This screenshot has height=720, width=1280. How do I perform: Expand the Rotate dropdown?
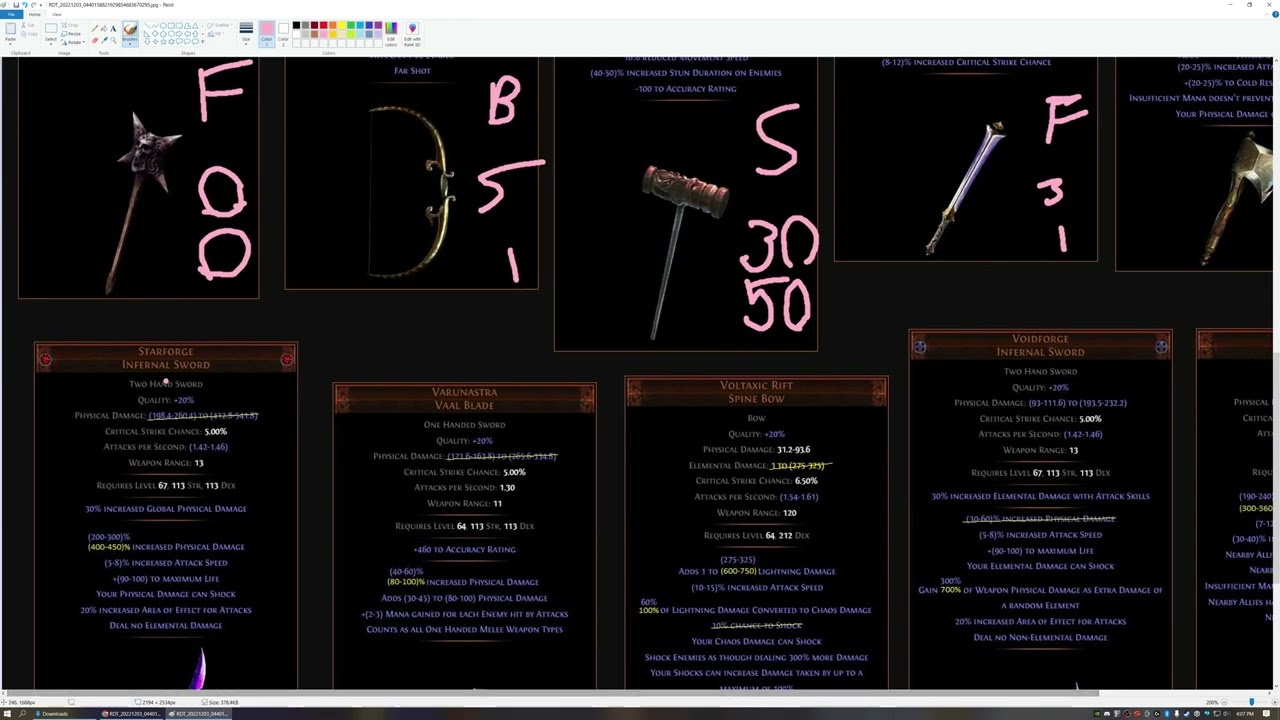(83, 42)
